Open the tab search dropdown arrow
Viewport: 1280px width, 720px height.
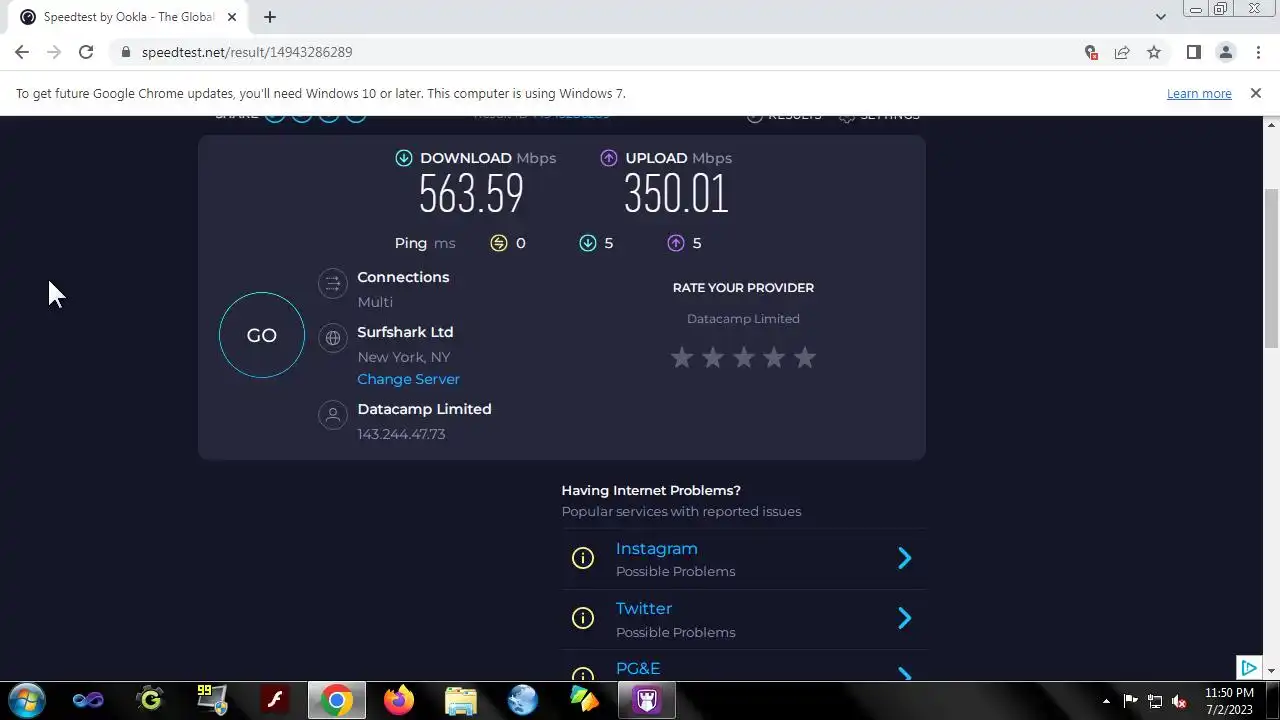click(1160, 17)
